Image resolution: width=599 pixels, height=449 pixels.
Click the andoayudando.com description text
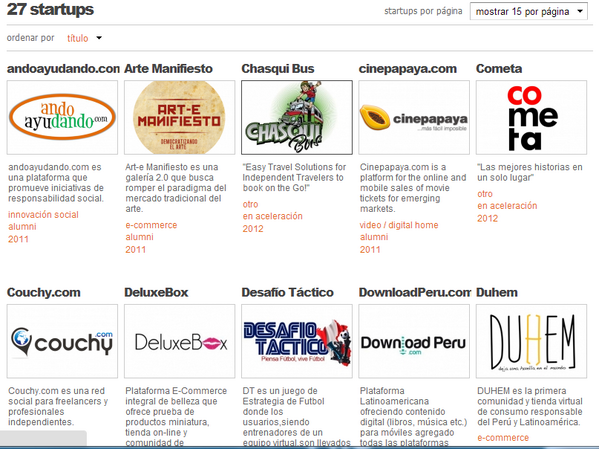(56, 183)
